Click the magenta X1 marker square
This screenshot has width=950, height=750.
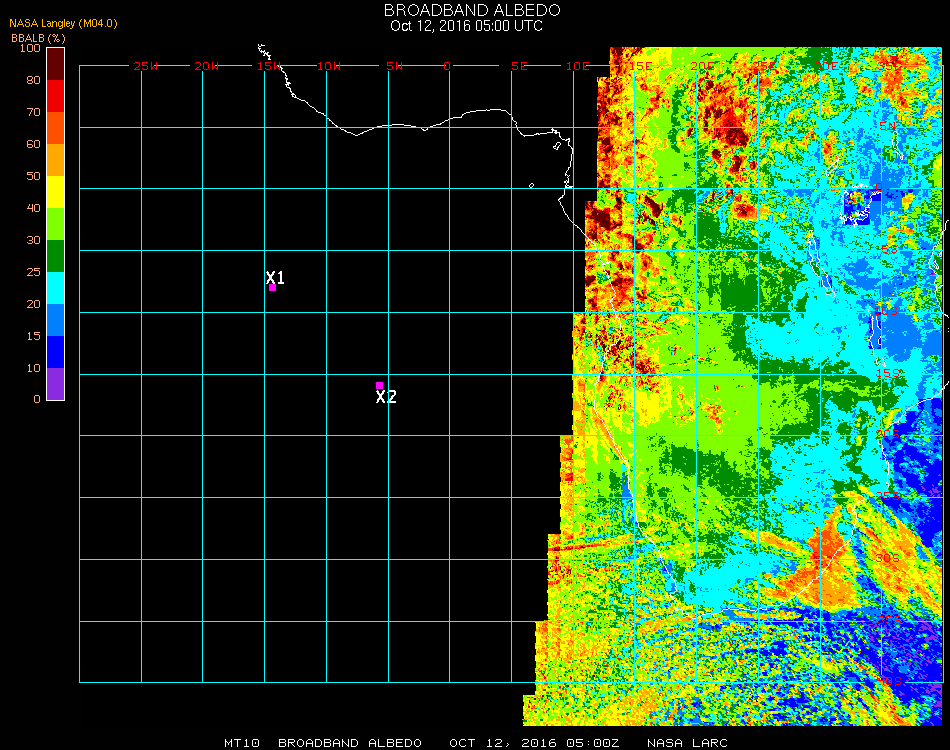pyautogui.click(x=273, y=288)
